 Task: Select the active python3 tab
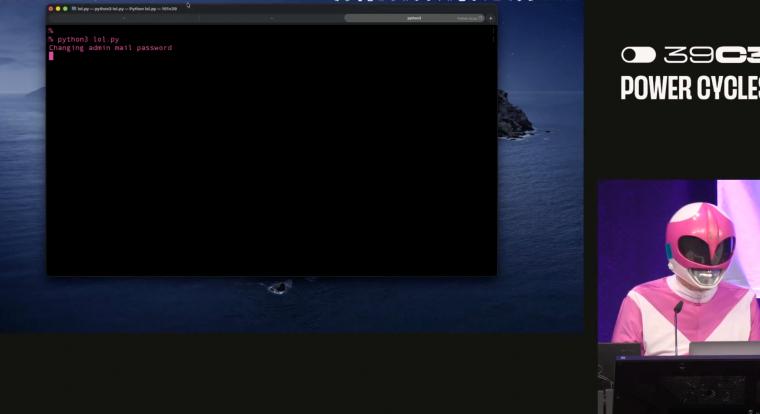(x=414, y=18)
